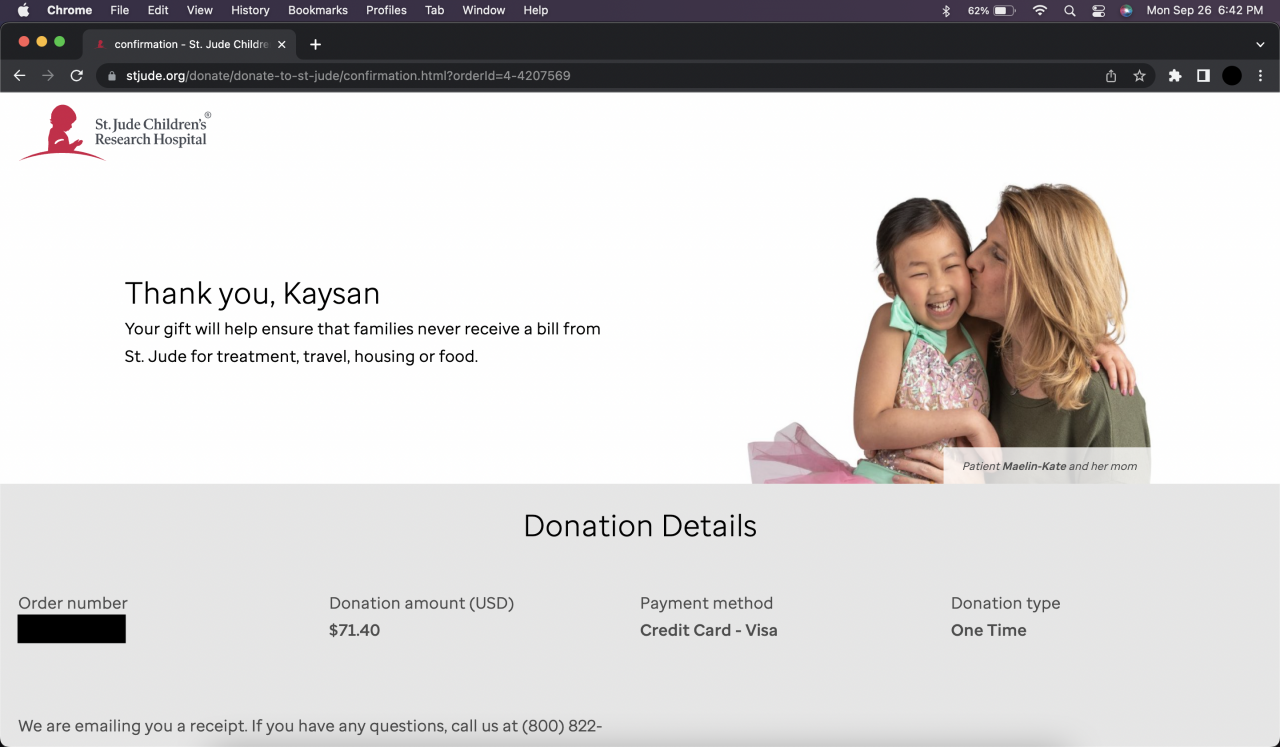This screenshot has height=747, width=1280.
Task: Share this page
Action: click(1111, 76)
